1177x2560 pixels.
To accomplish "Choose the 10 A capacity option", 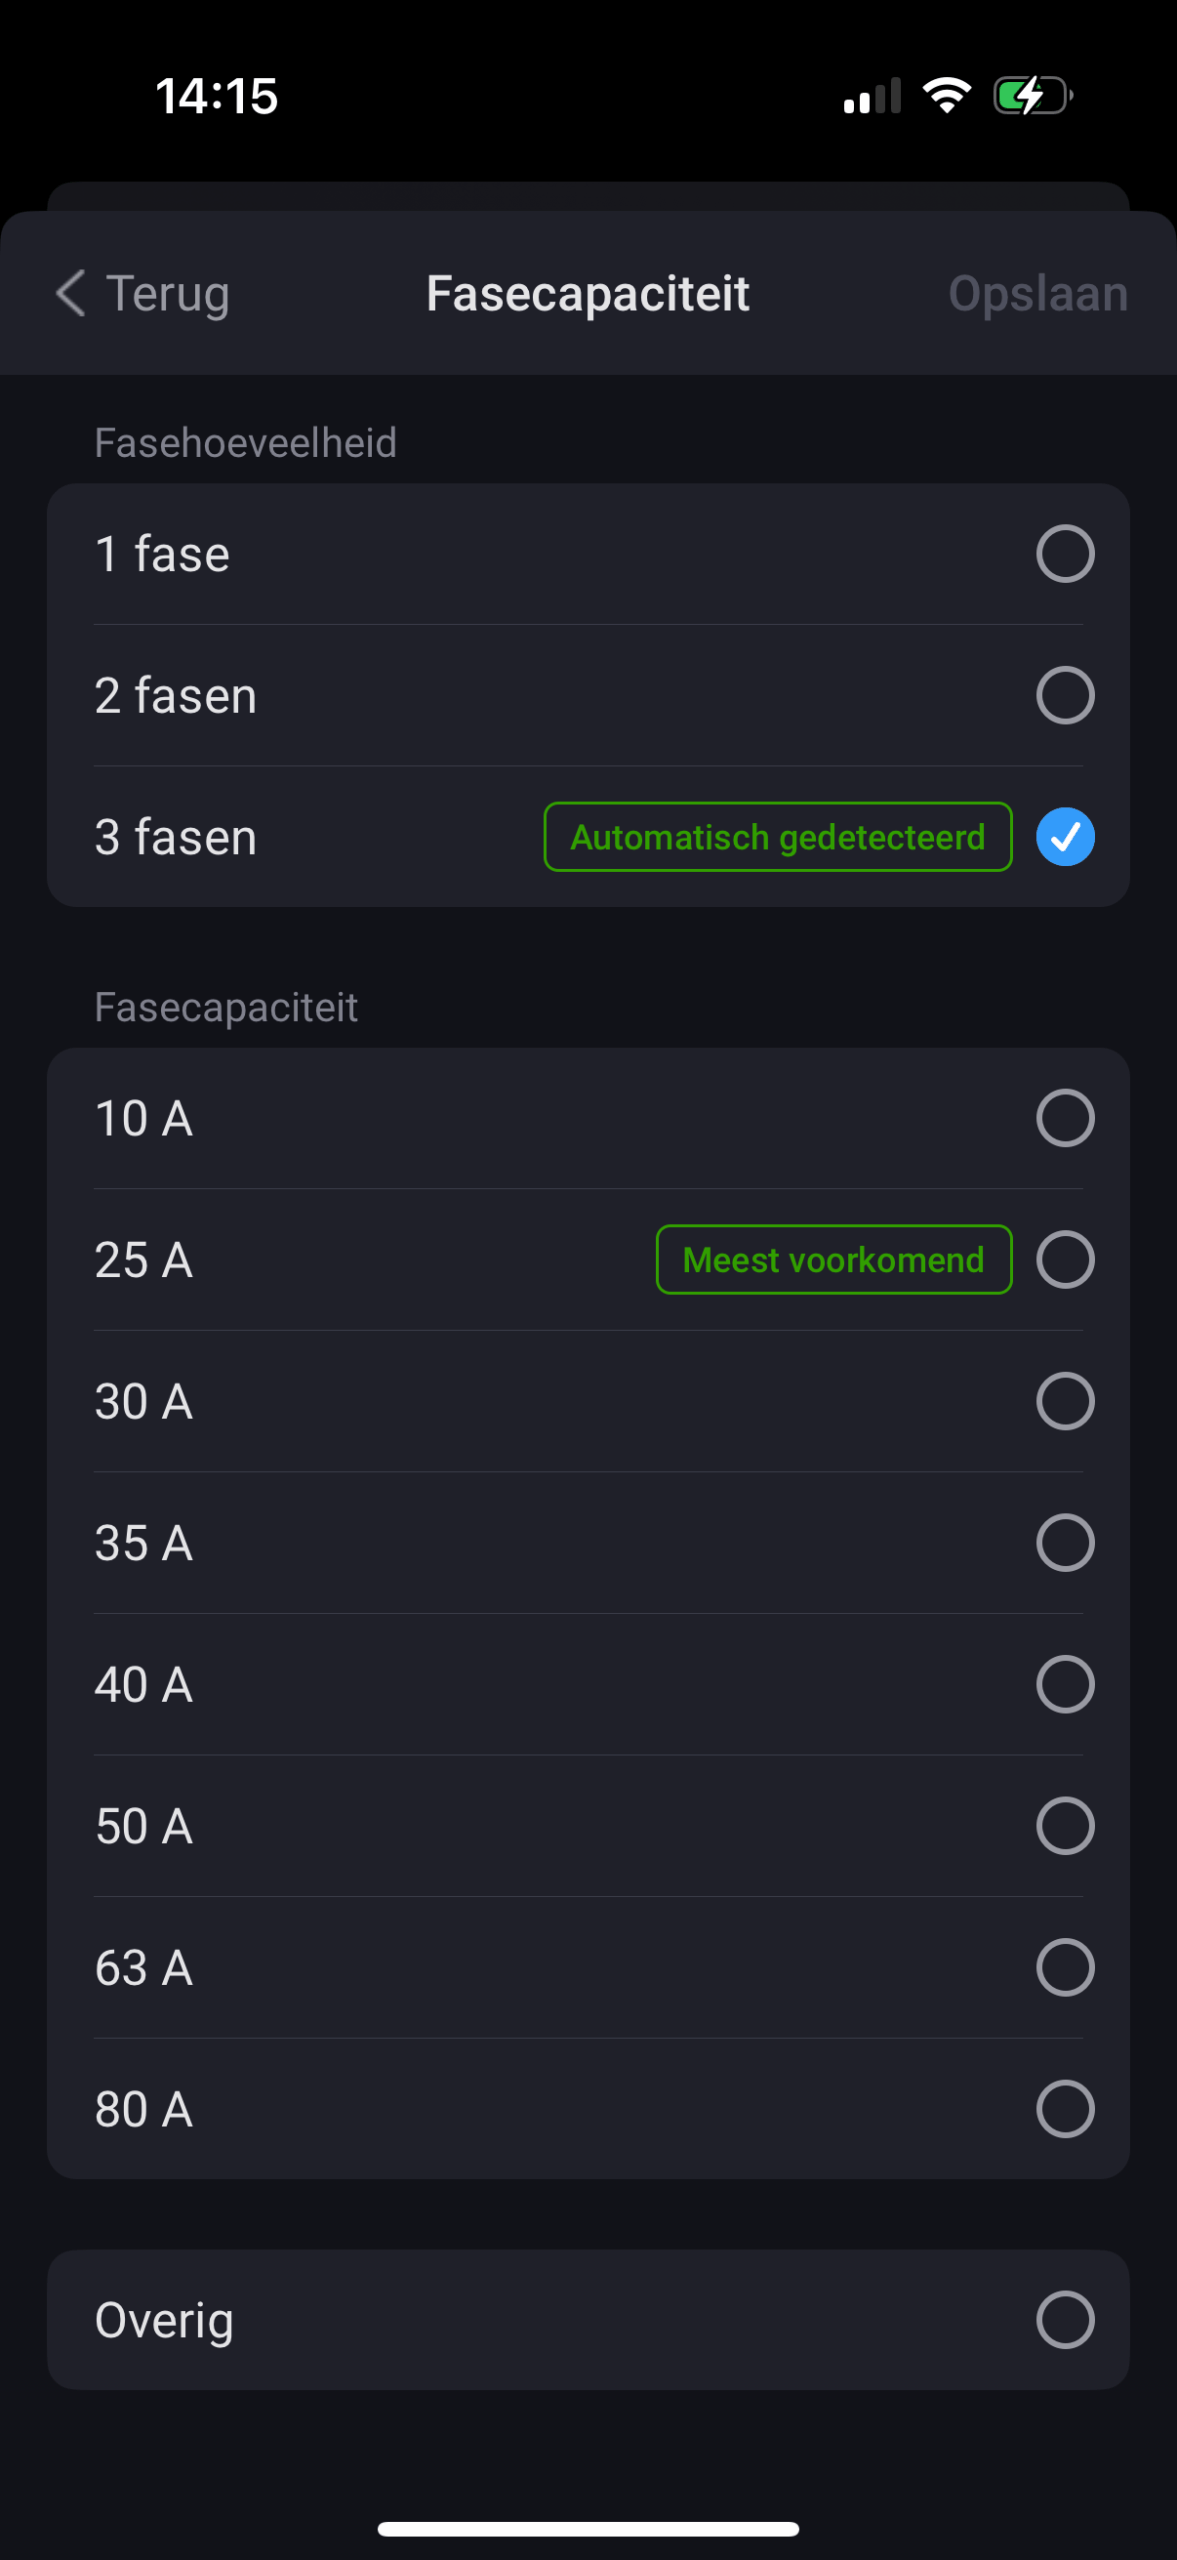I will (x=1065, y=1118).
